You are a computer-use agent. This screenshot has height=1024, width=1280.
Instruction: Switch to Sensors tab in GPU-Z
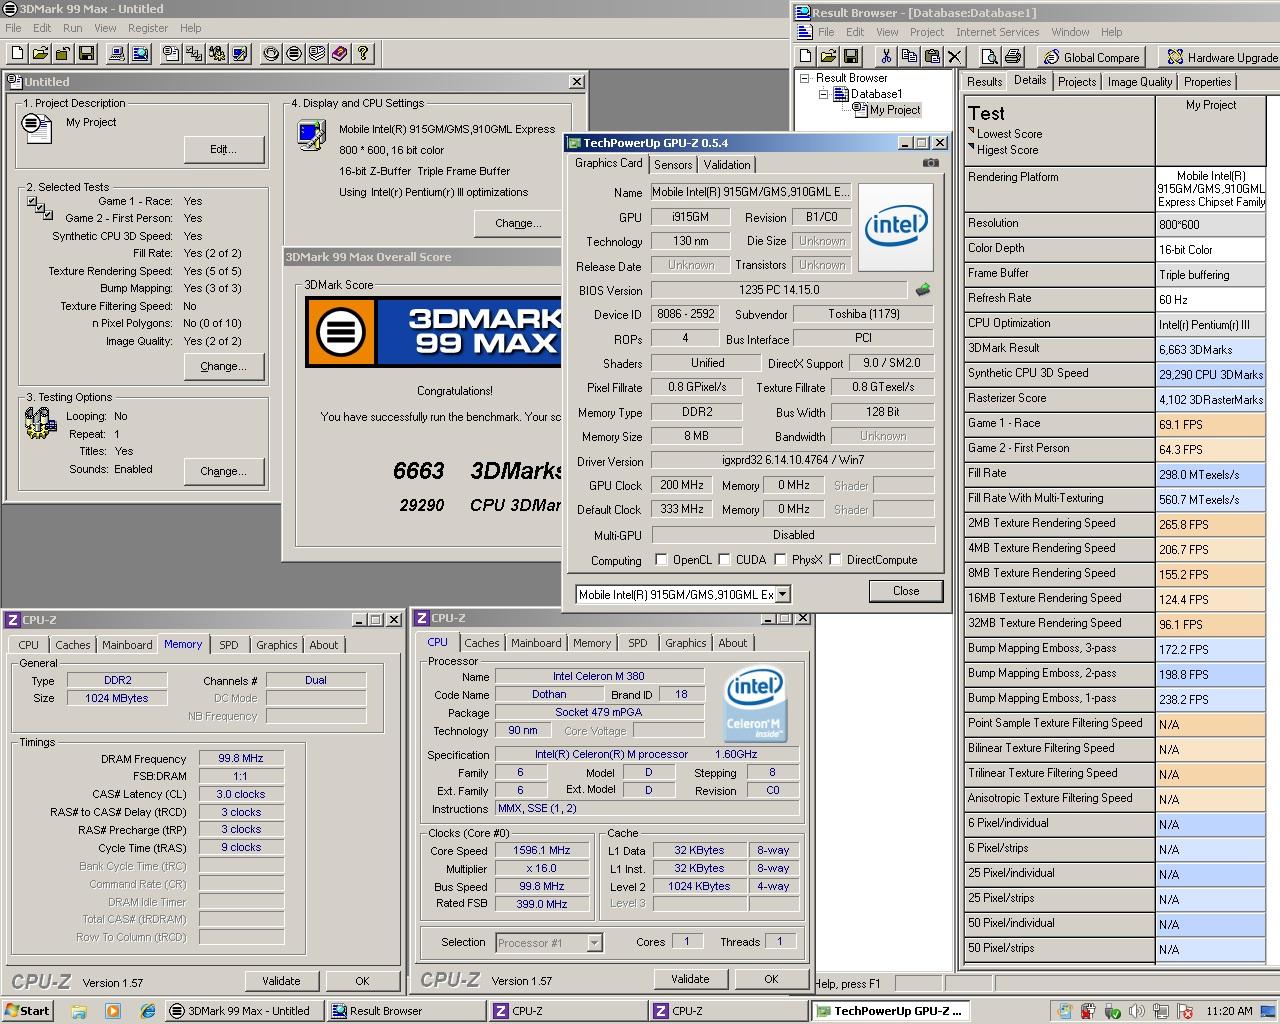673,165
